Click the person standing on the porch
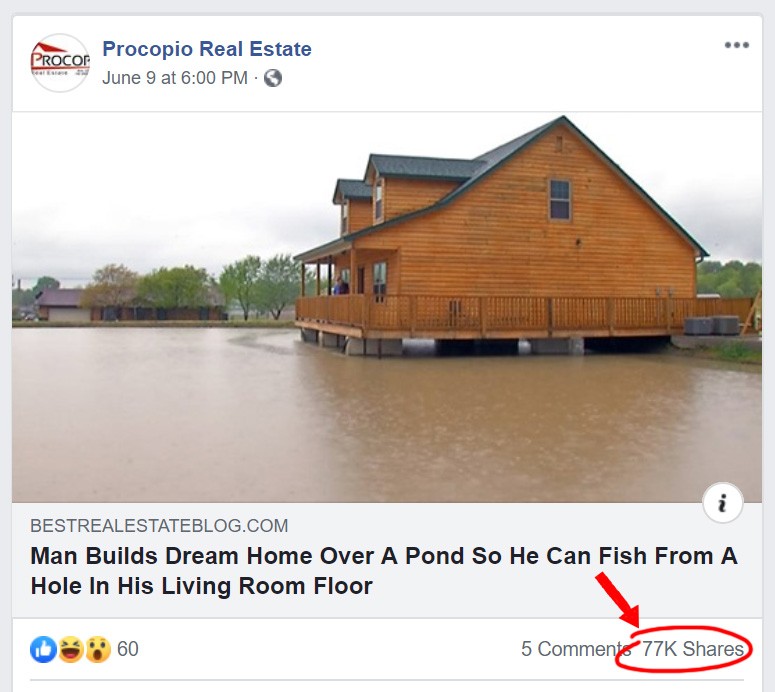The image size is (775, 692). coord(340,286)
